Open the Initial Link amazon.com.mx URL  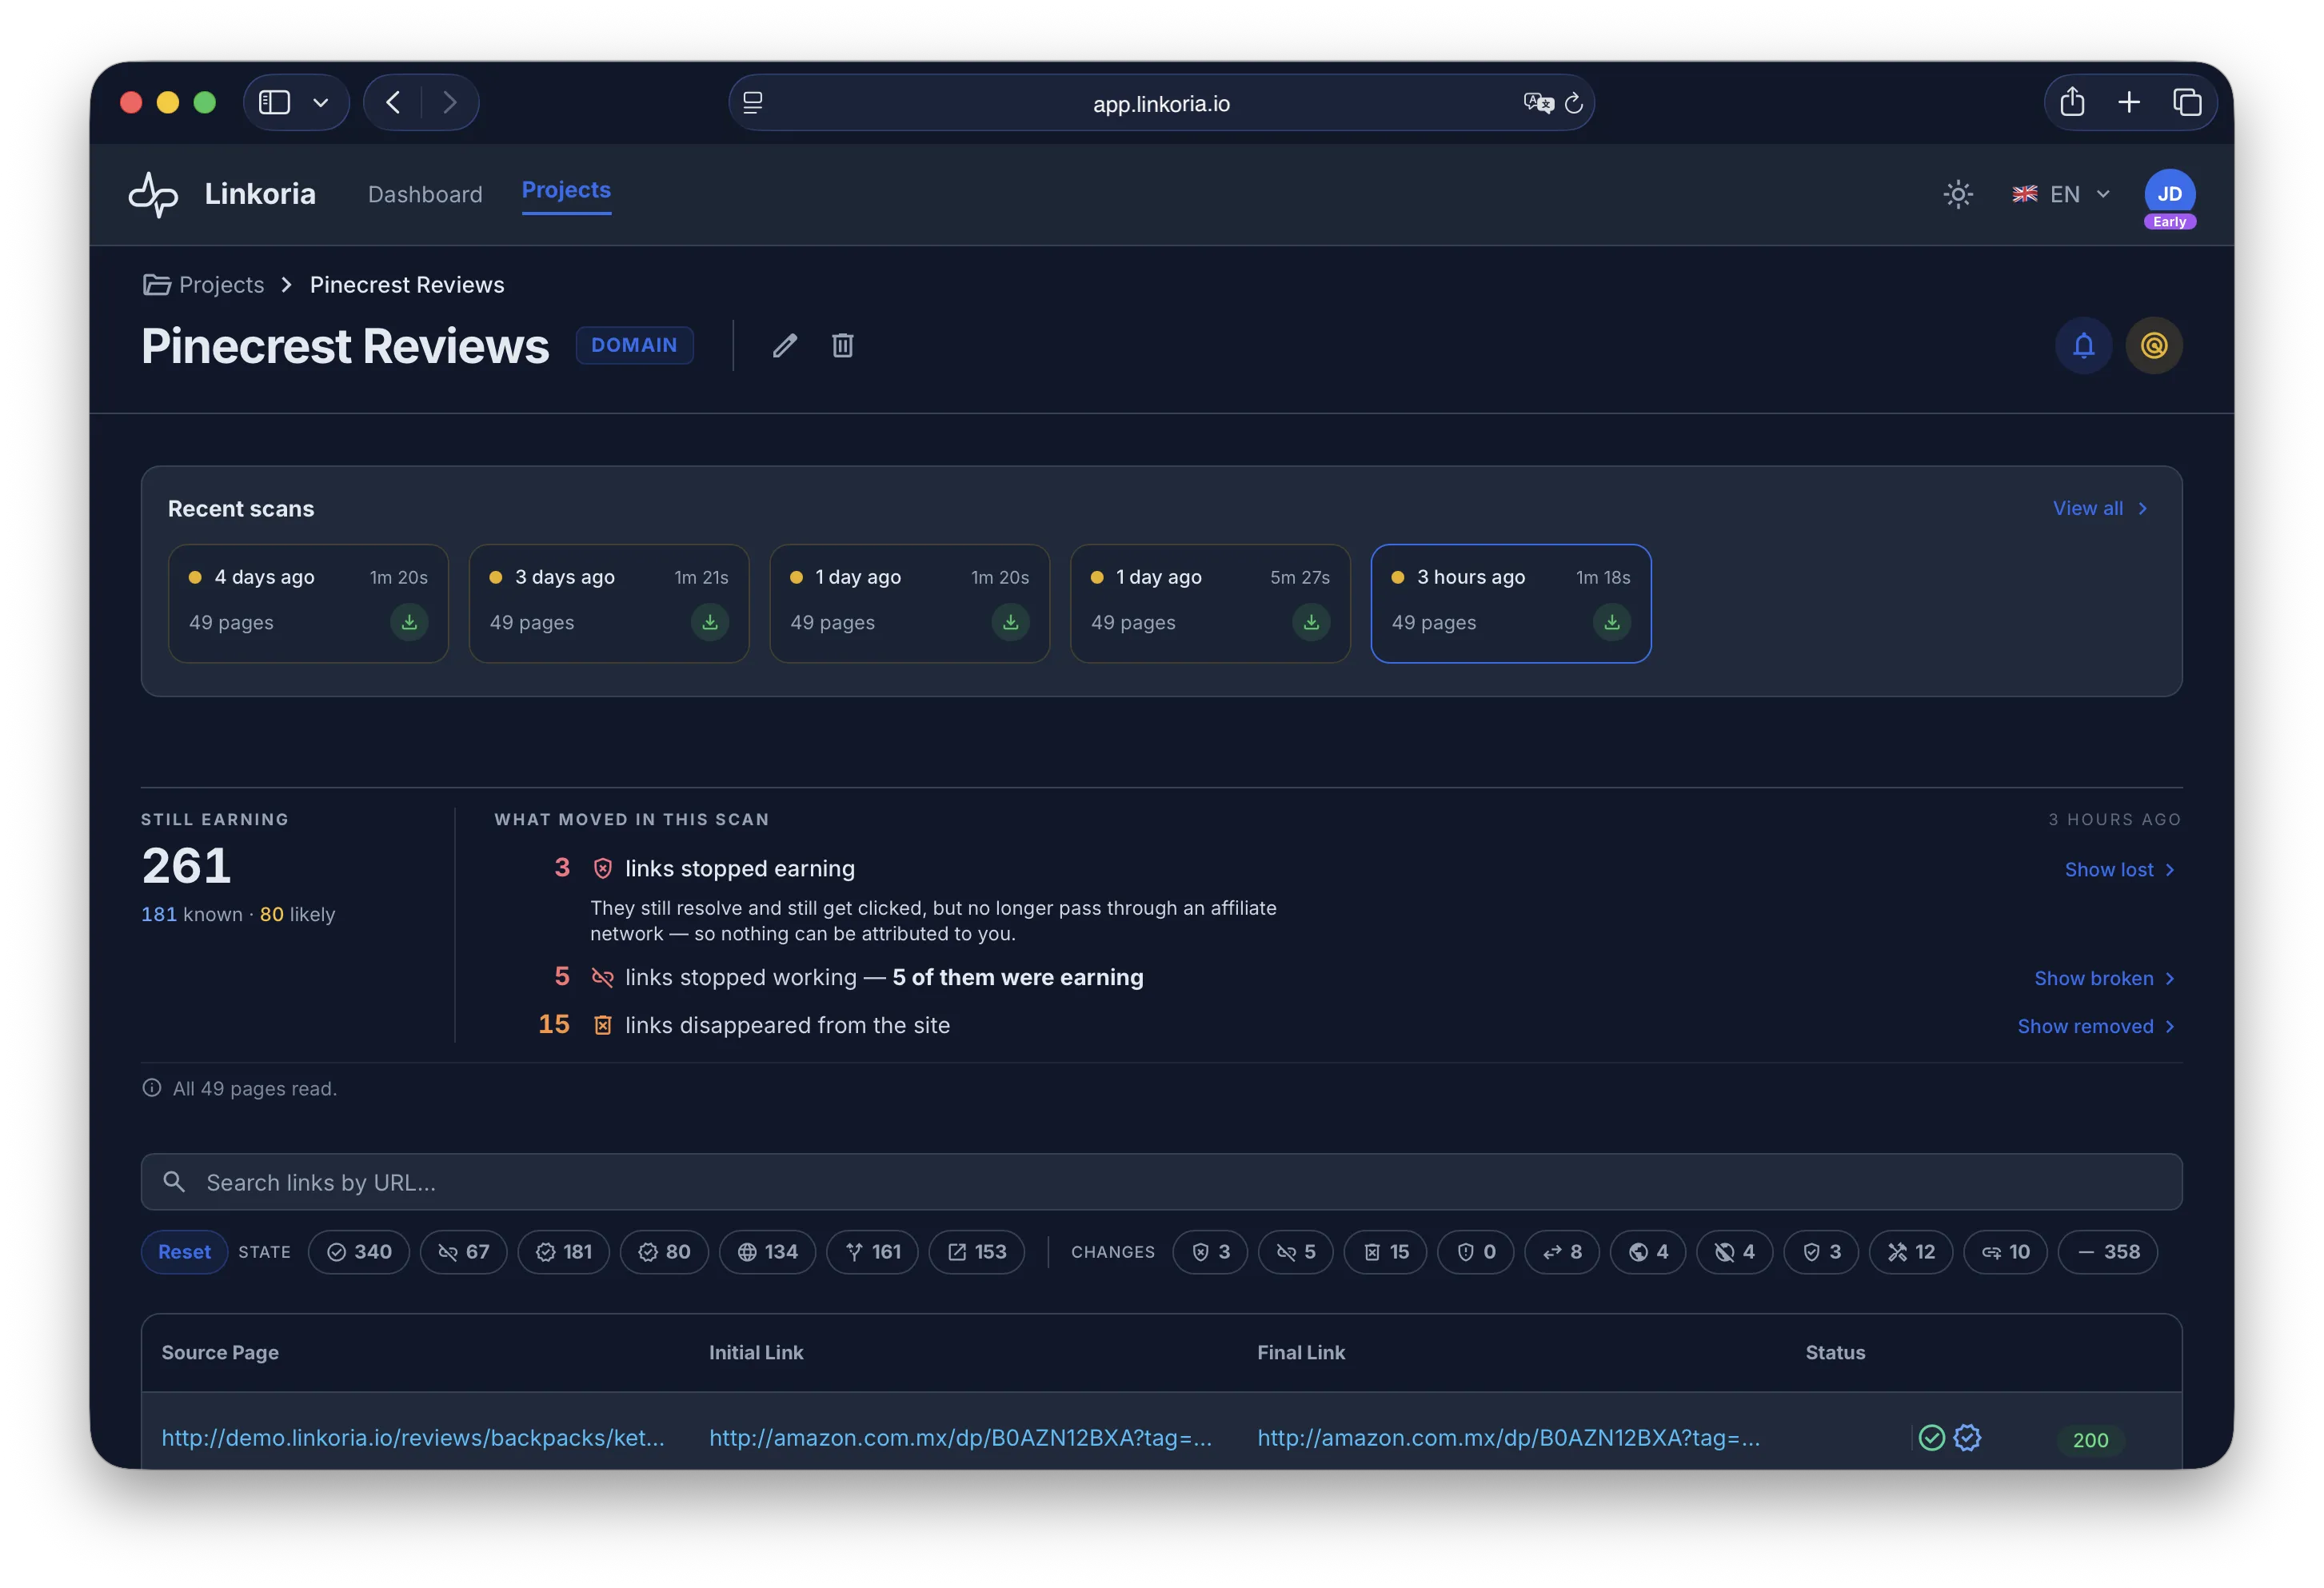(960, 1438)
